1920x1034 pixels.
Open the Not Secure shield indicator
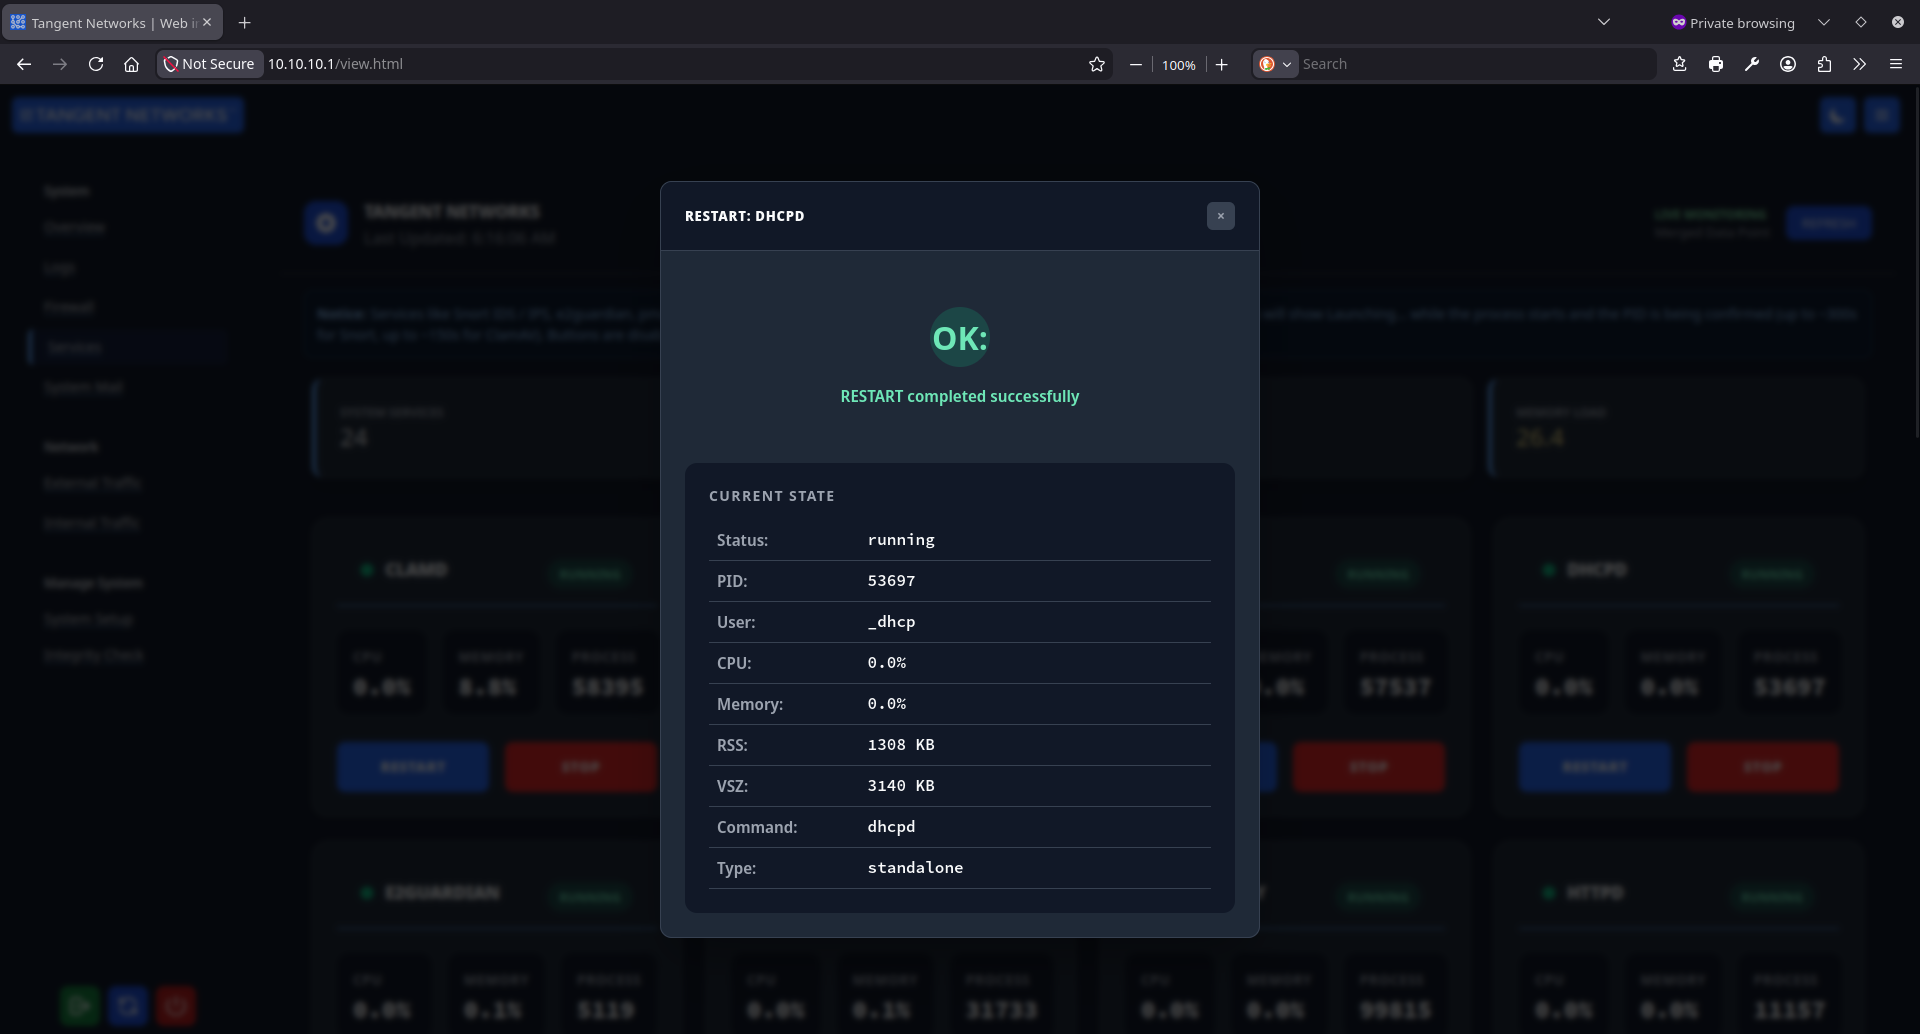coord(209,63)
